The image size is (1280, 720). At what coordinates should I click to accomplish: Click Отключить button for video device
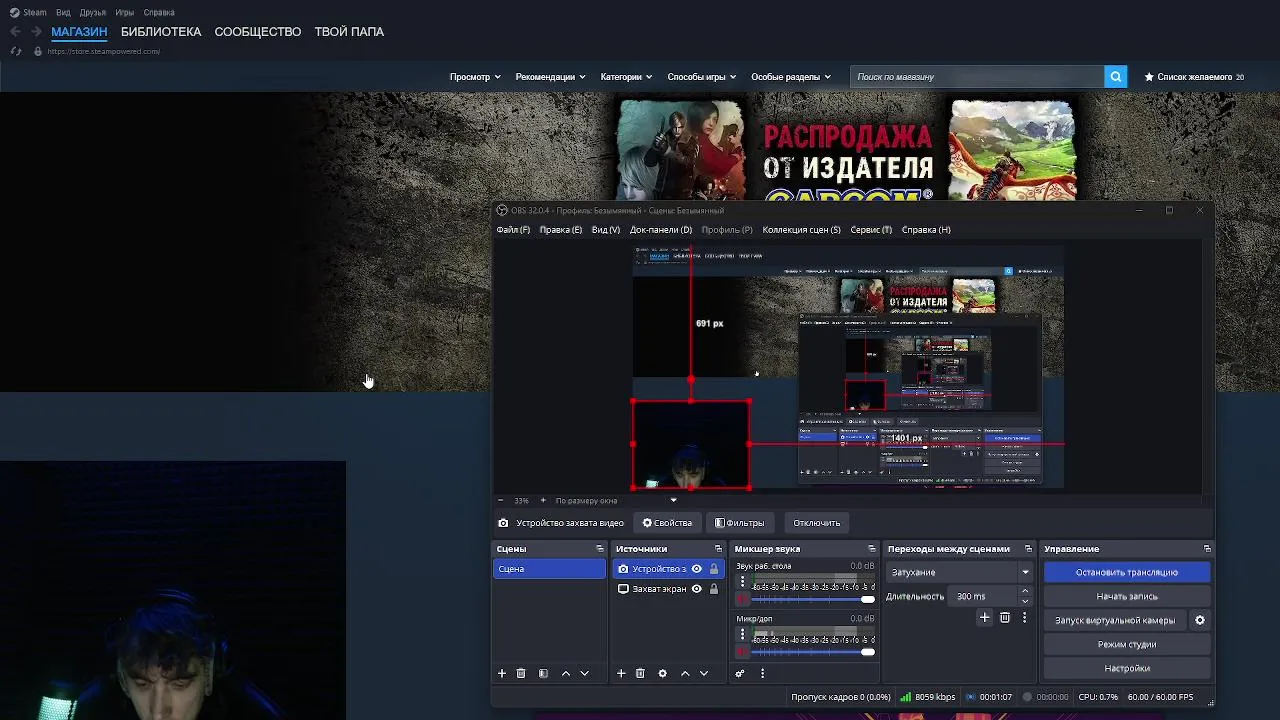[817, 523]
